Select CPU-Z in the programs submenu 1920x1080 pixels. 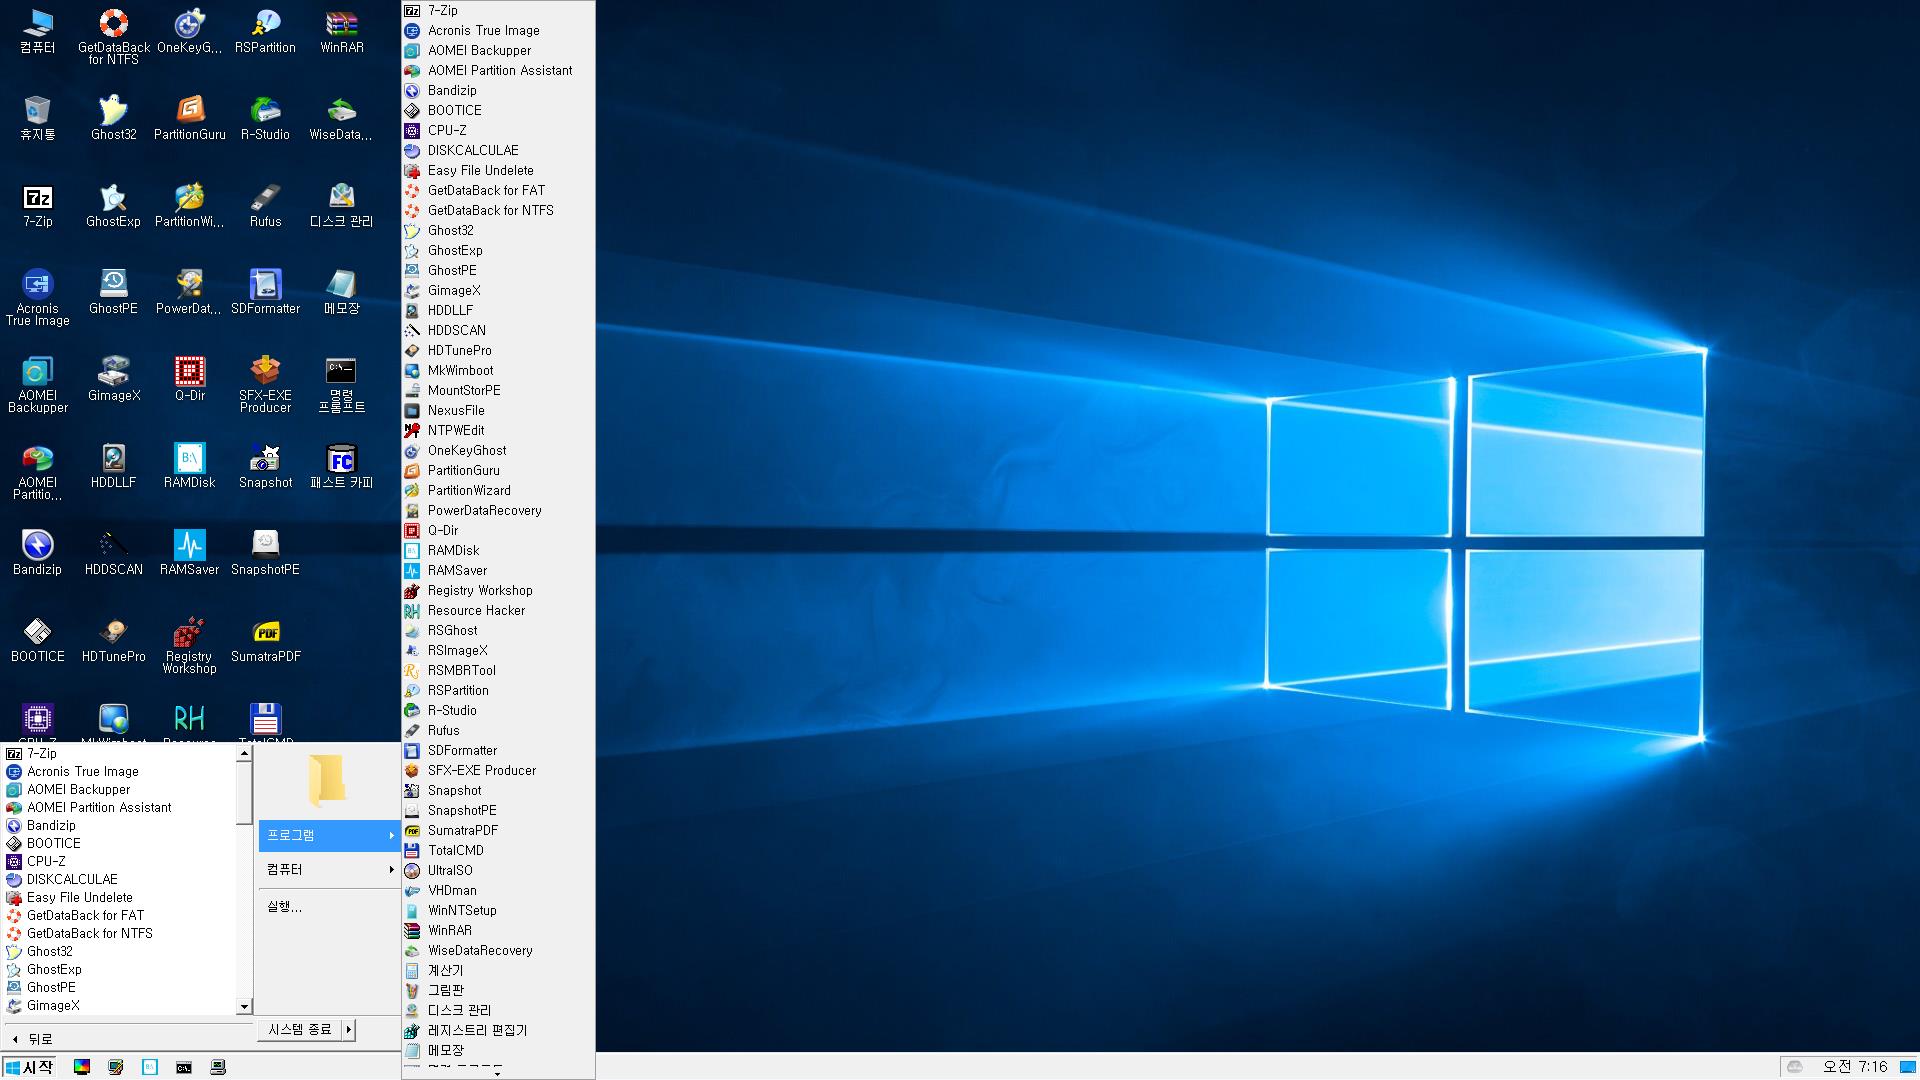pyautogui.click(x=498, y=130)
